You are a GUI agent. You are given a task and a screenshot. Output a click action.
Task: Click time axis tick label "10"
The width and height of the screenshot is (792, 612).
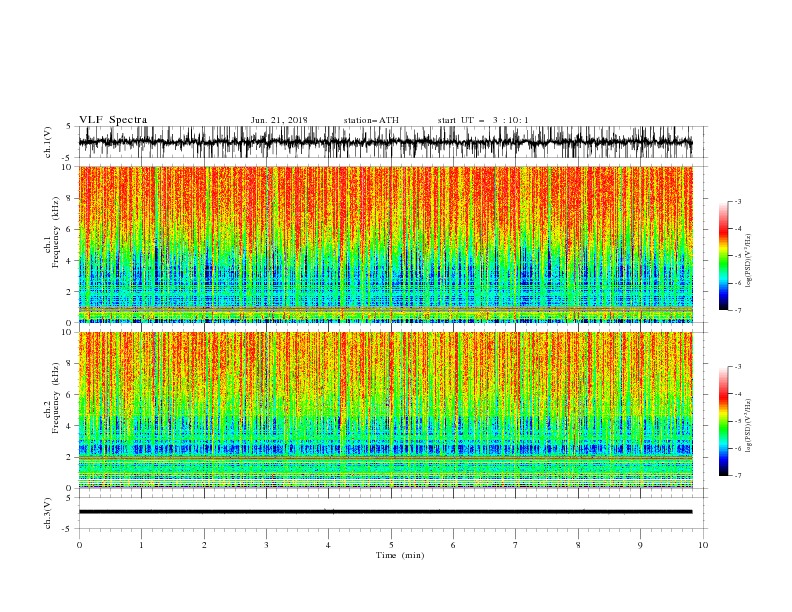pos(703,545)
